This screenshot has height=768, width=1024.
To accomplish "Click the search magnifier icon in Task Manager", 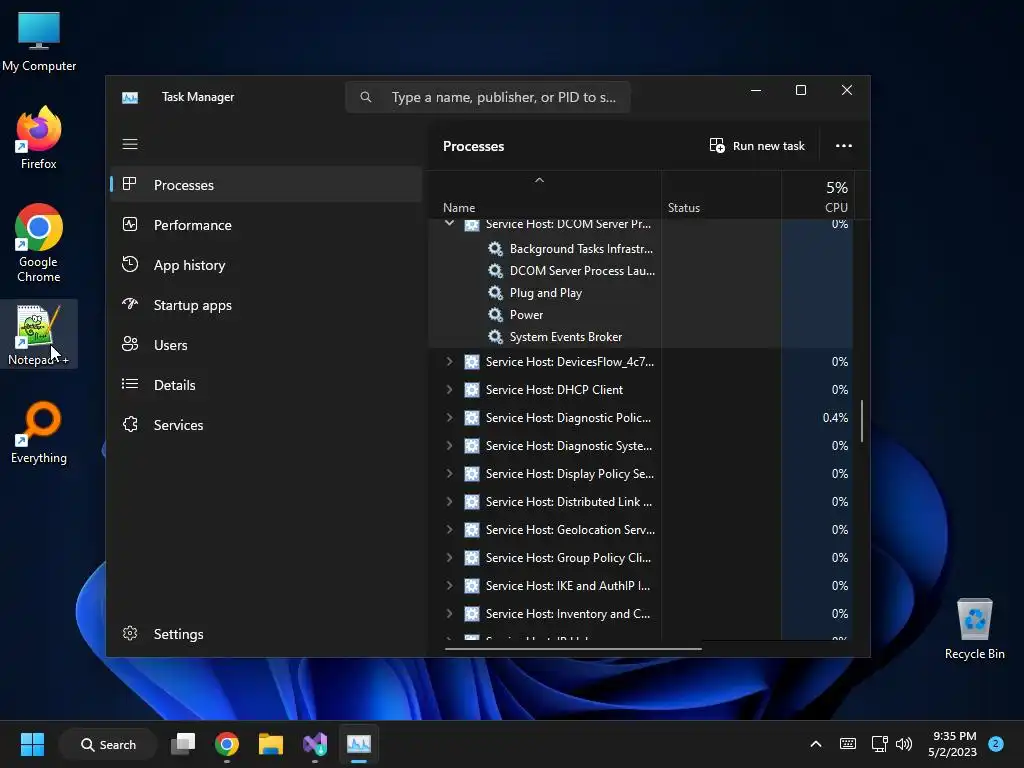I will (366, 97).
